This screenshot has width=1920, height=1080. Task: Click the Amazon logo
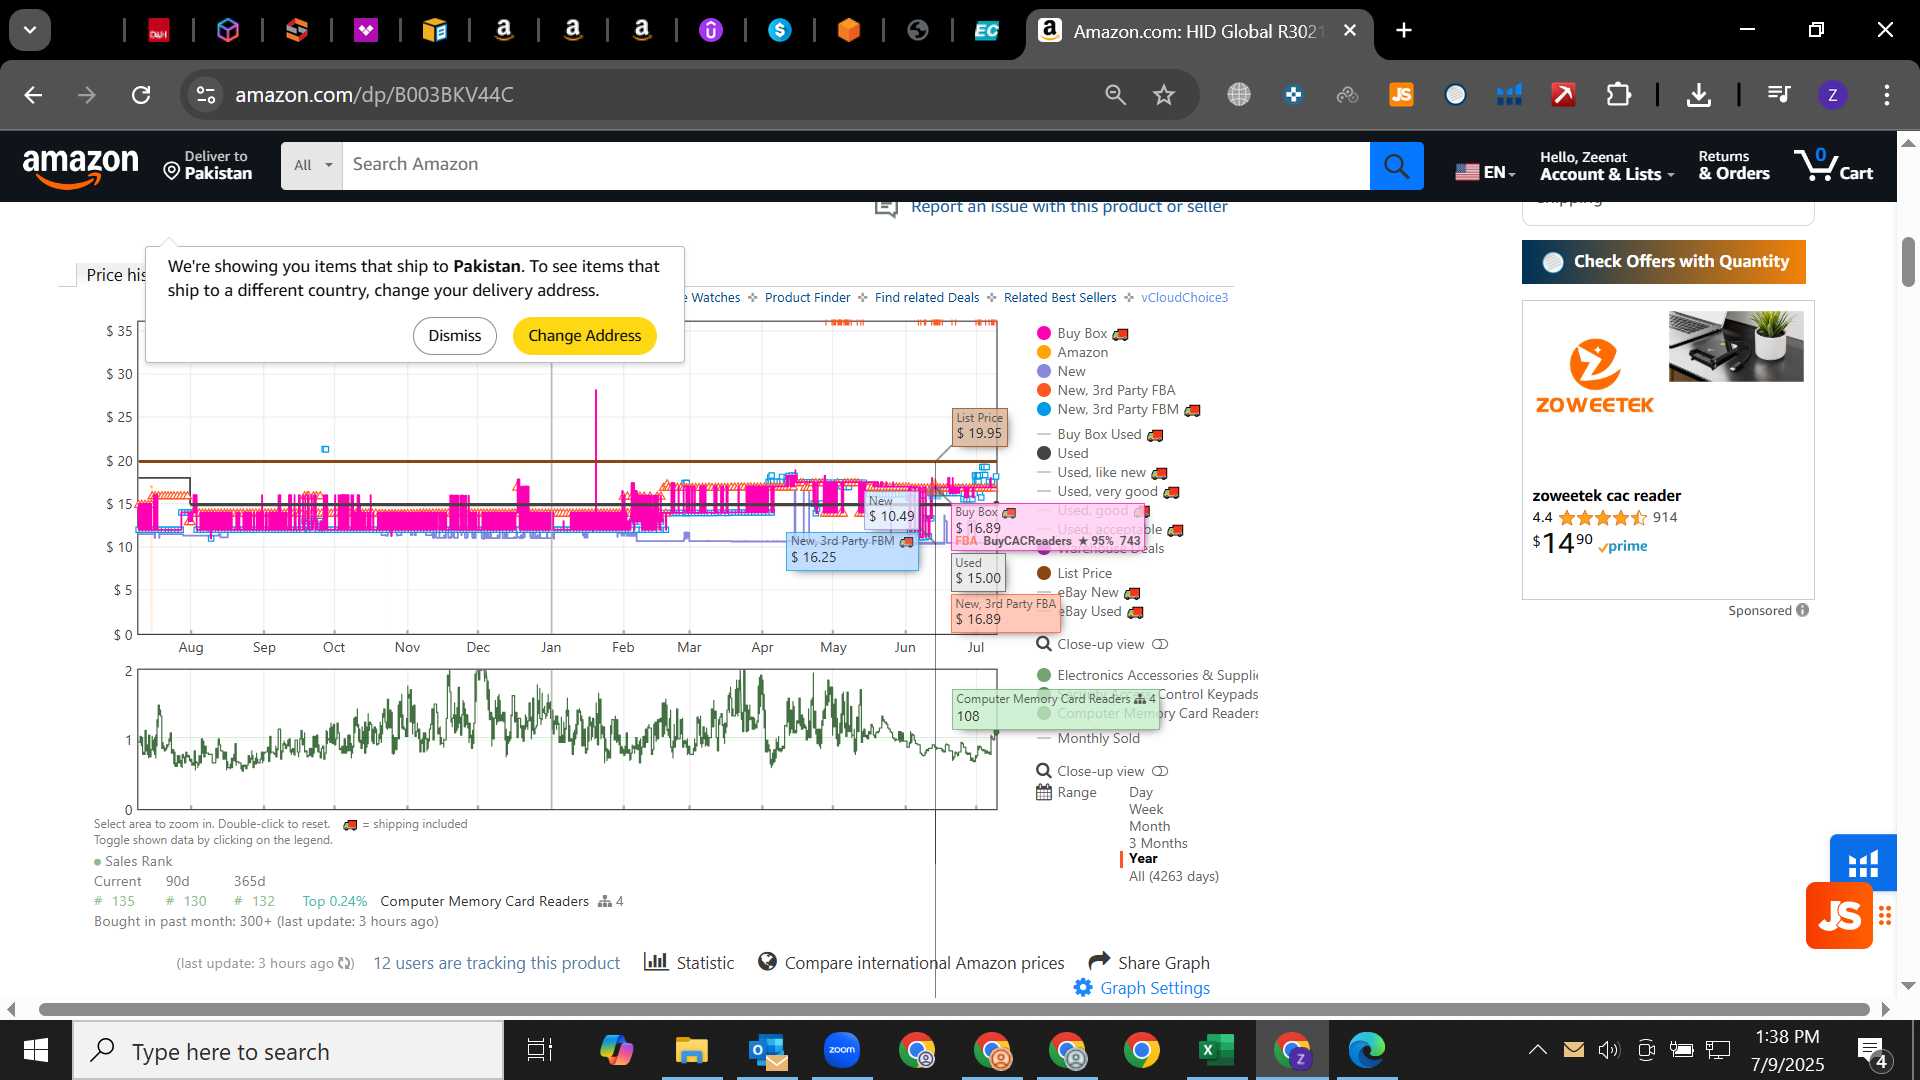80,167
